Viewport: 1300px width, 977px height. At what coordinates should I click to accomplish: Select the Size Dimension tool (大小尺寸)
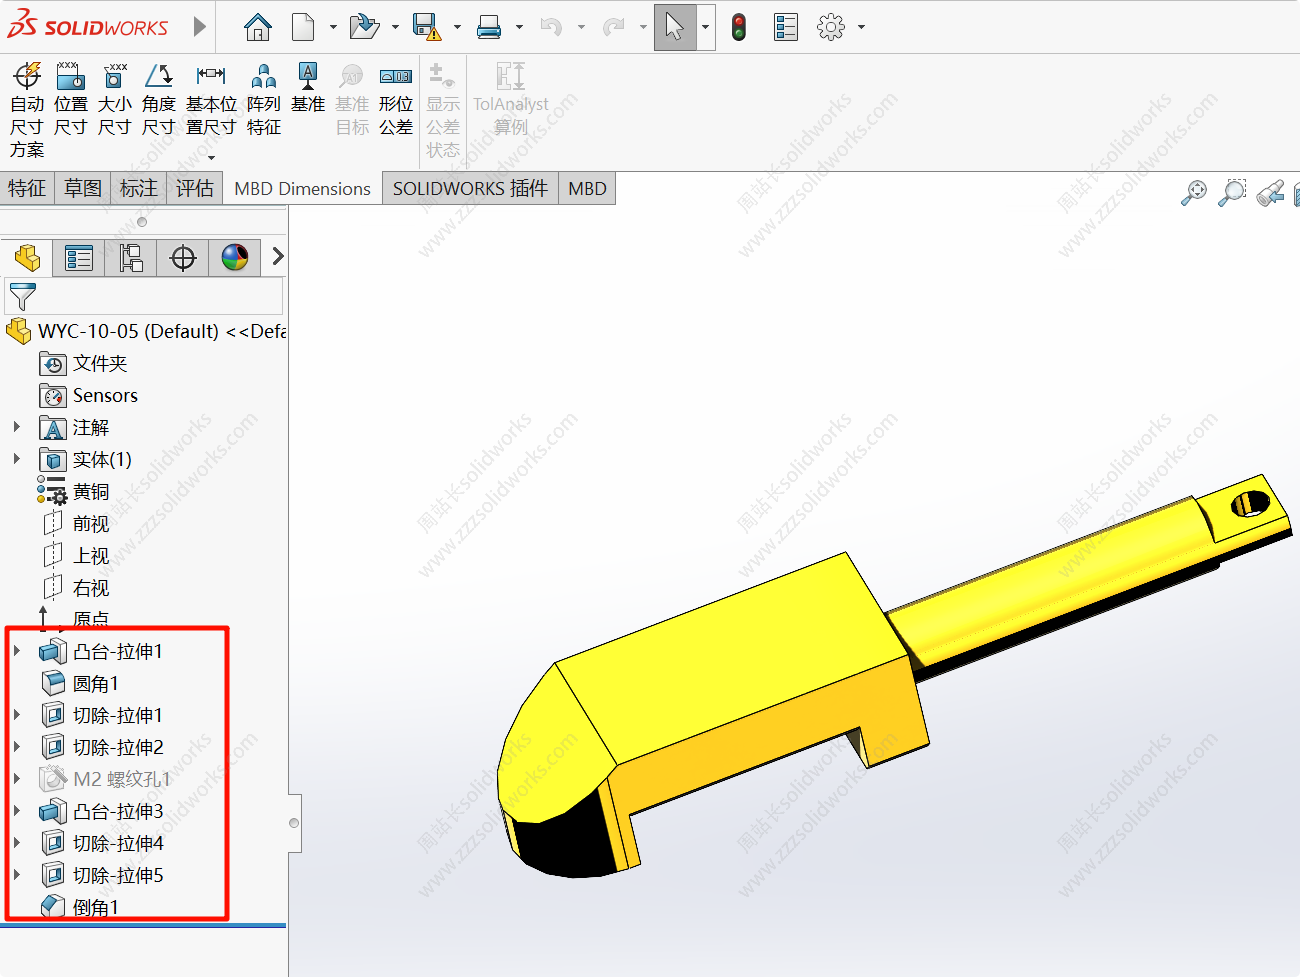point(114,99)
